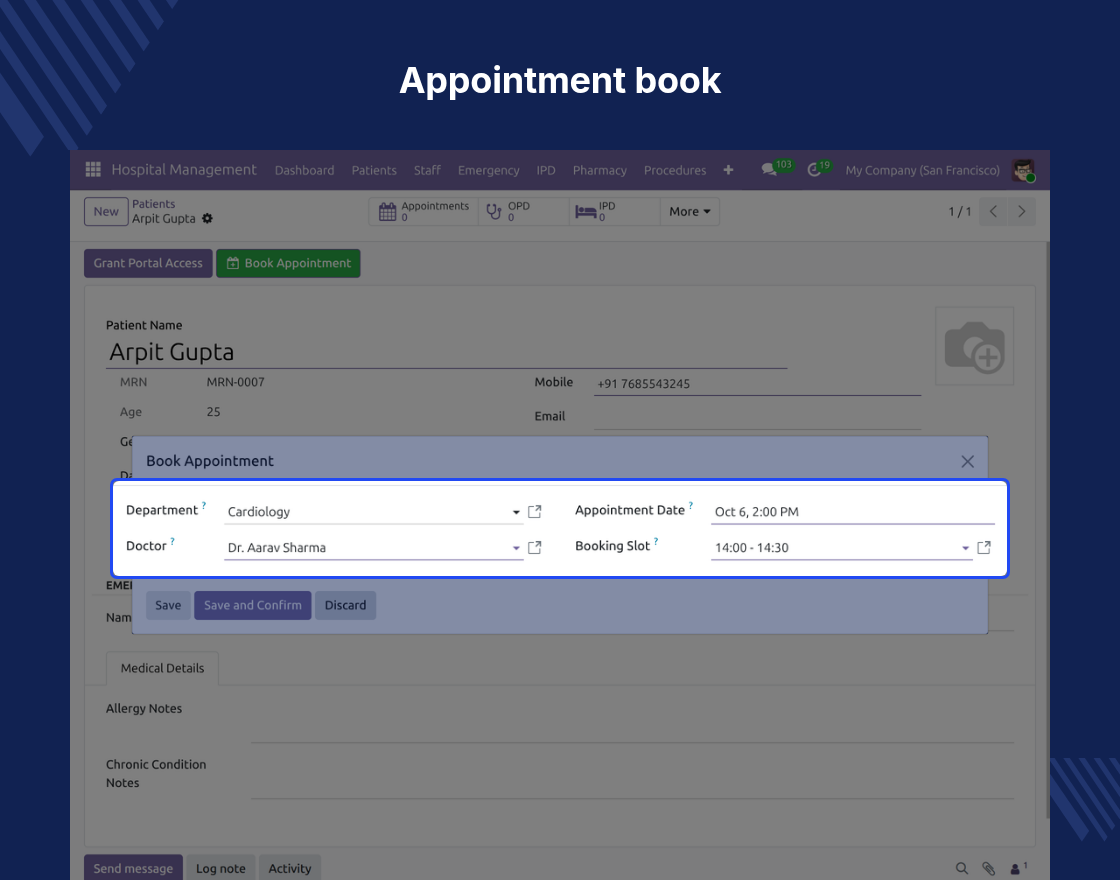Open the messages icon with 103 badge
The image size is (1120, 880).
tap(769, 170)
